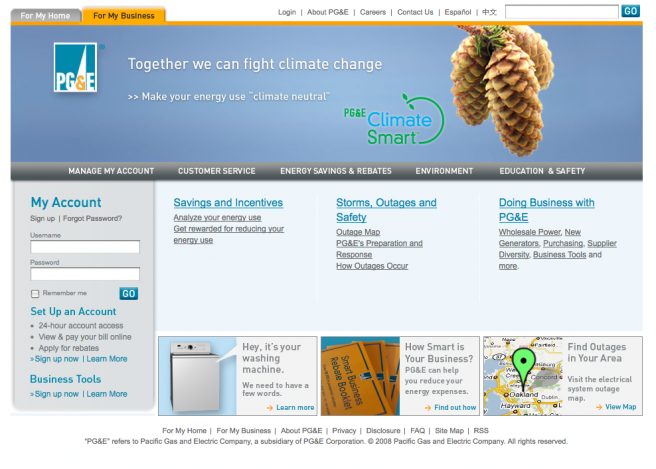Viewport: 656px width, 469px height.
Task: Focus the Username field
Action: click(85, 247)
